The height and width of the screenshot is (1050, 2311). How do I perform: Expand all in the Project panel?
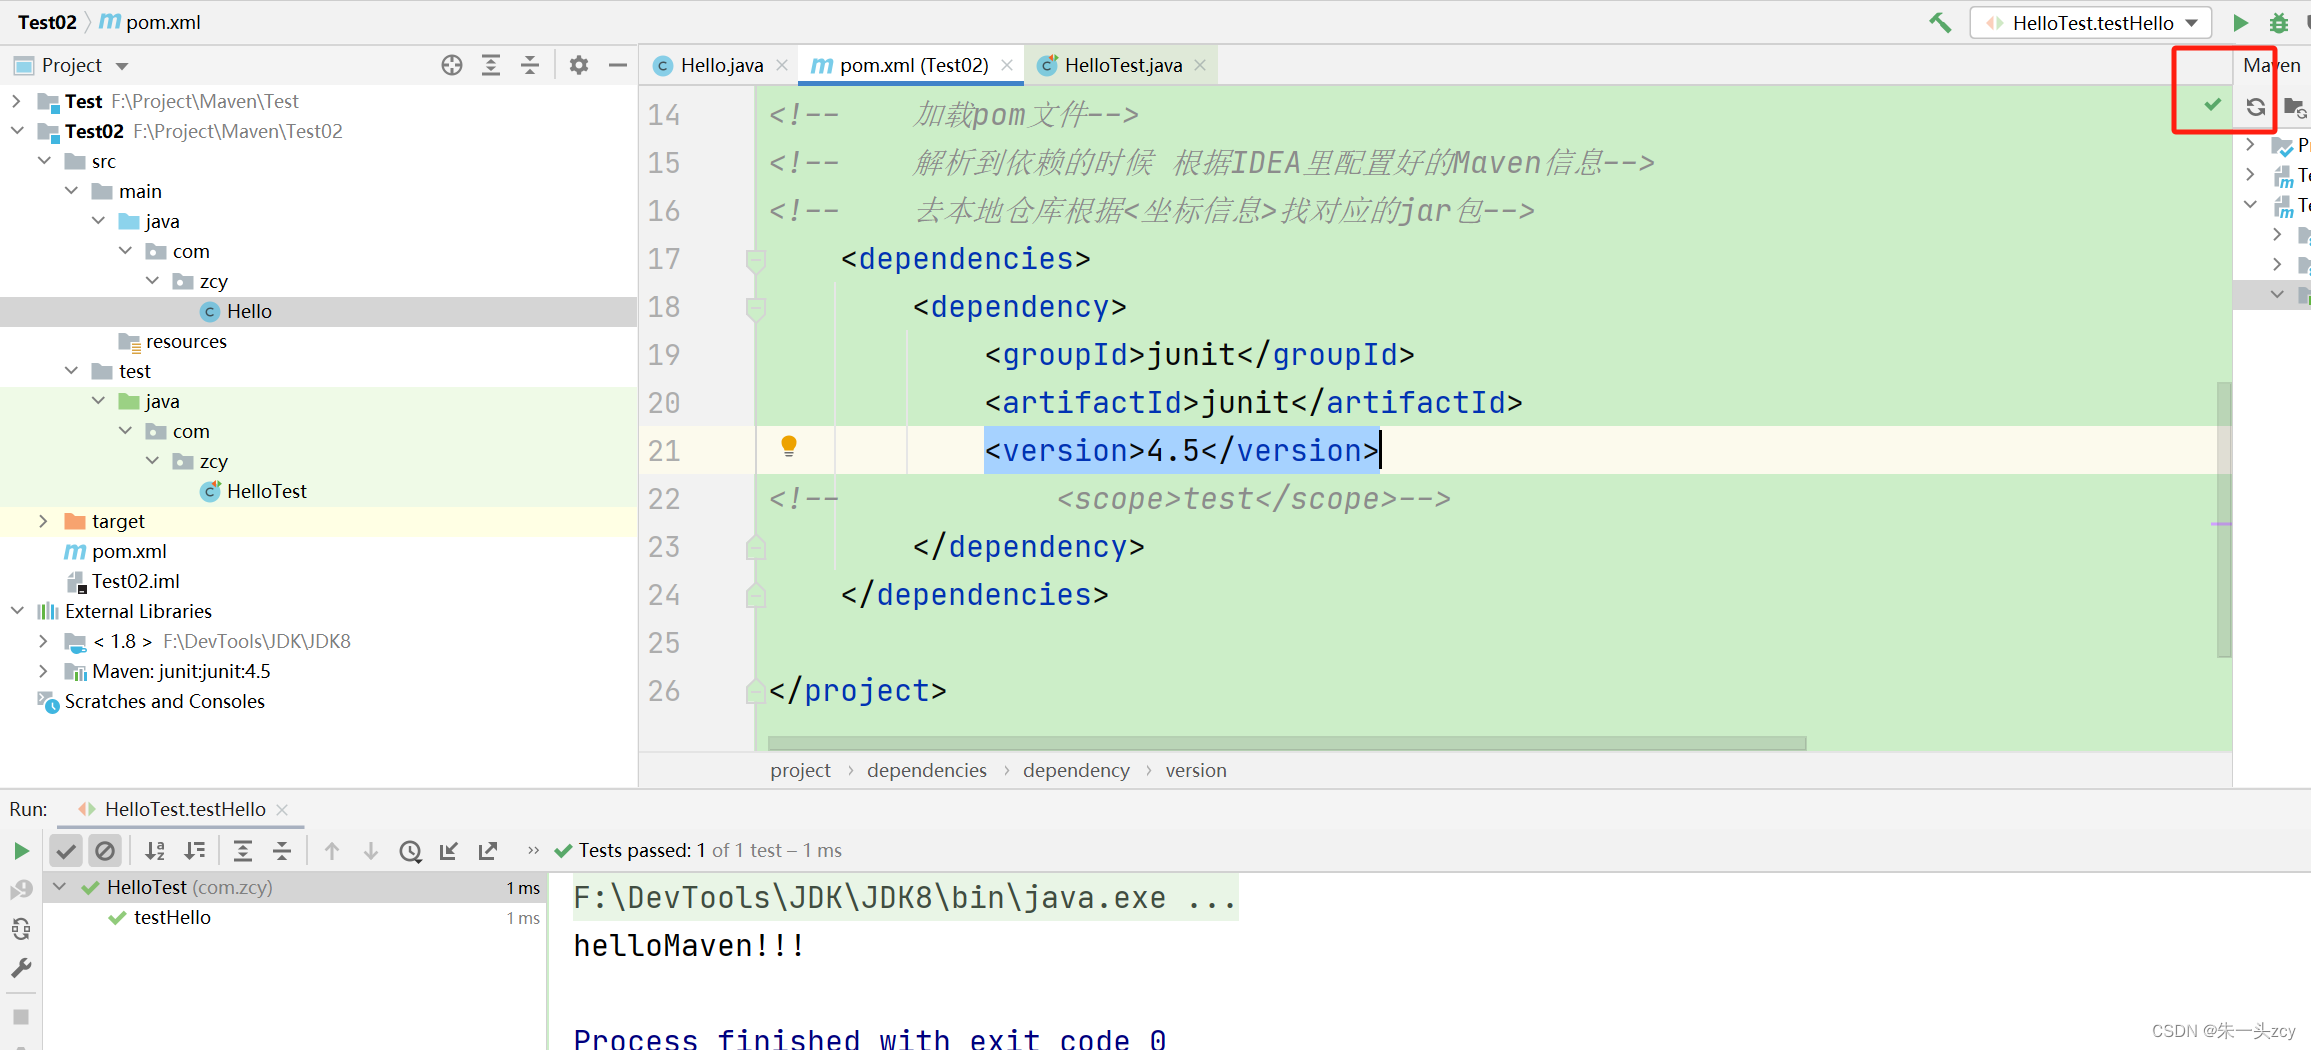pos(491,65)
